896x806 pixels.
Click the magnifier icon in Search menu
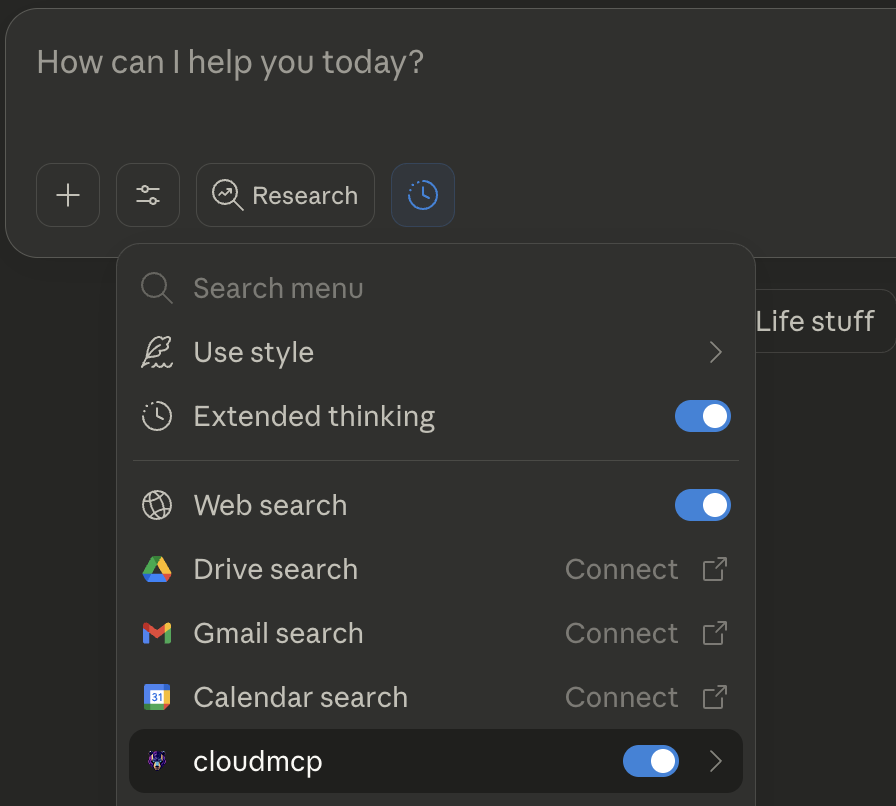pos(157,288)
